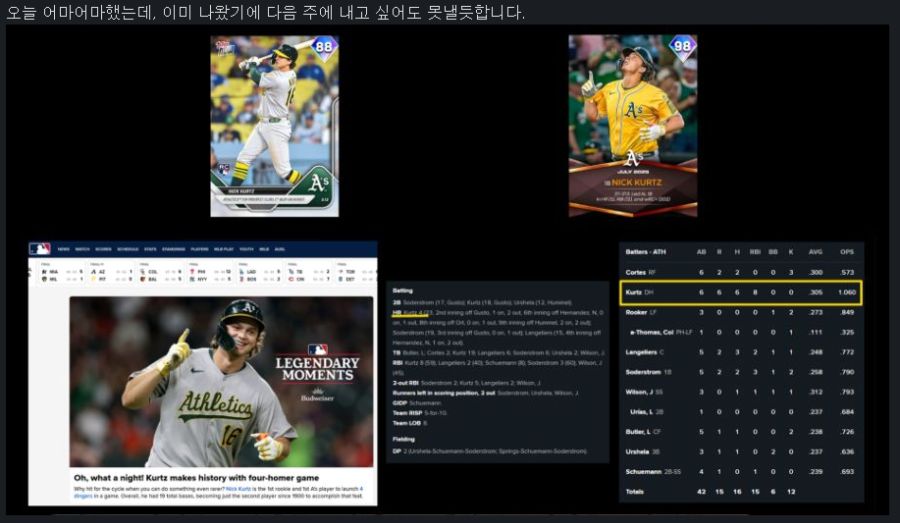The image size is (900, 523).
Task: Click the BAL team logo in scoreboard
Action: click(x=142, y=279)
